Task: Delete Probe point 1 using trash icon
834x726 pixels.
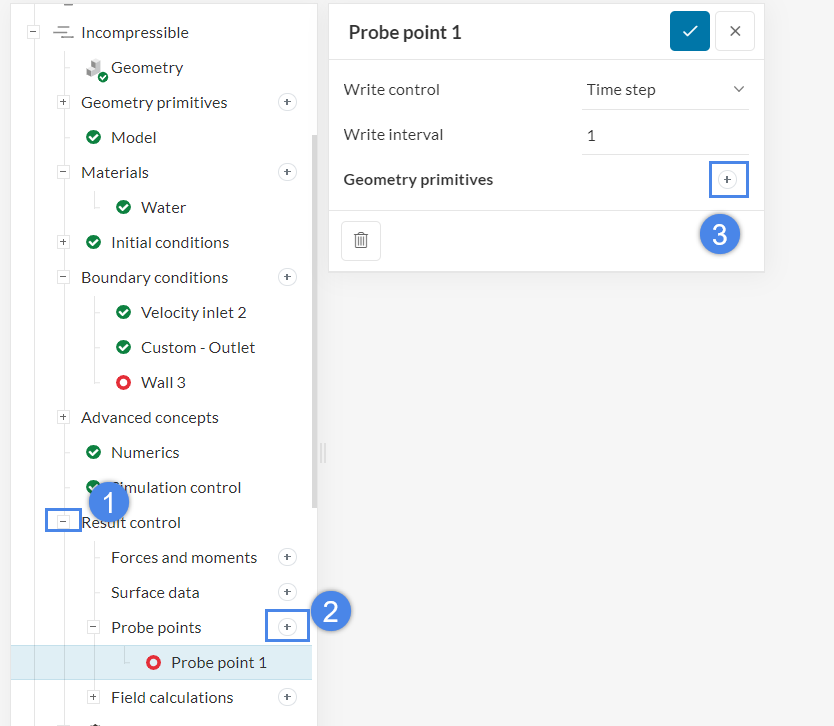Action: (361, 241)
